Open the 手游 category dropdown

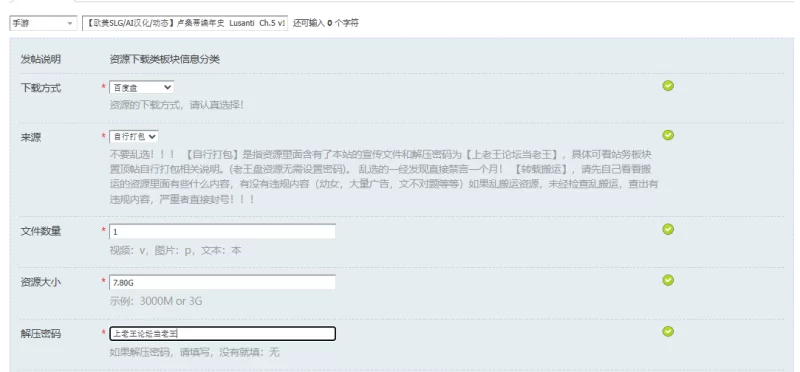pos(43,23)
